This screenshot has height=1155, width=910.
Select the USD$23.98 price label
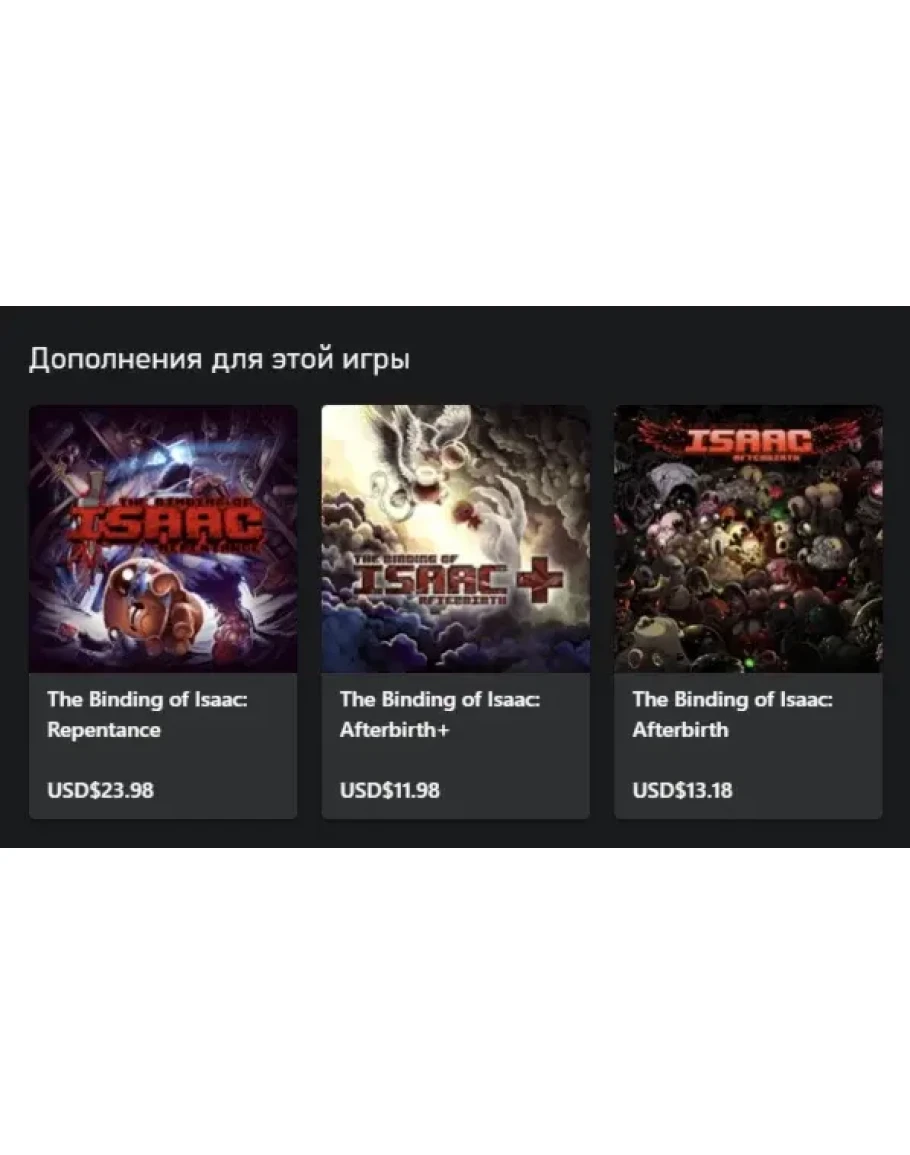point(100,790)
